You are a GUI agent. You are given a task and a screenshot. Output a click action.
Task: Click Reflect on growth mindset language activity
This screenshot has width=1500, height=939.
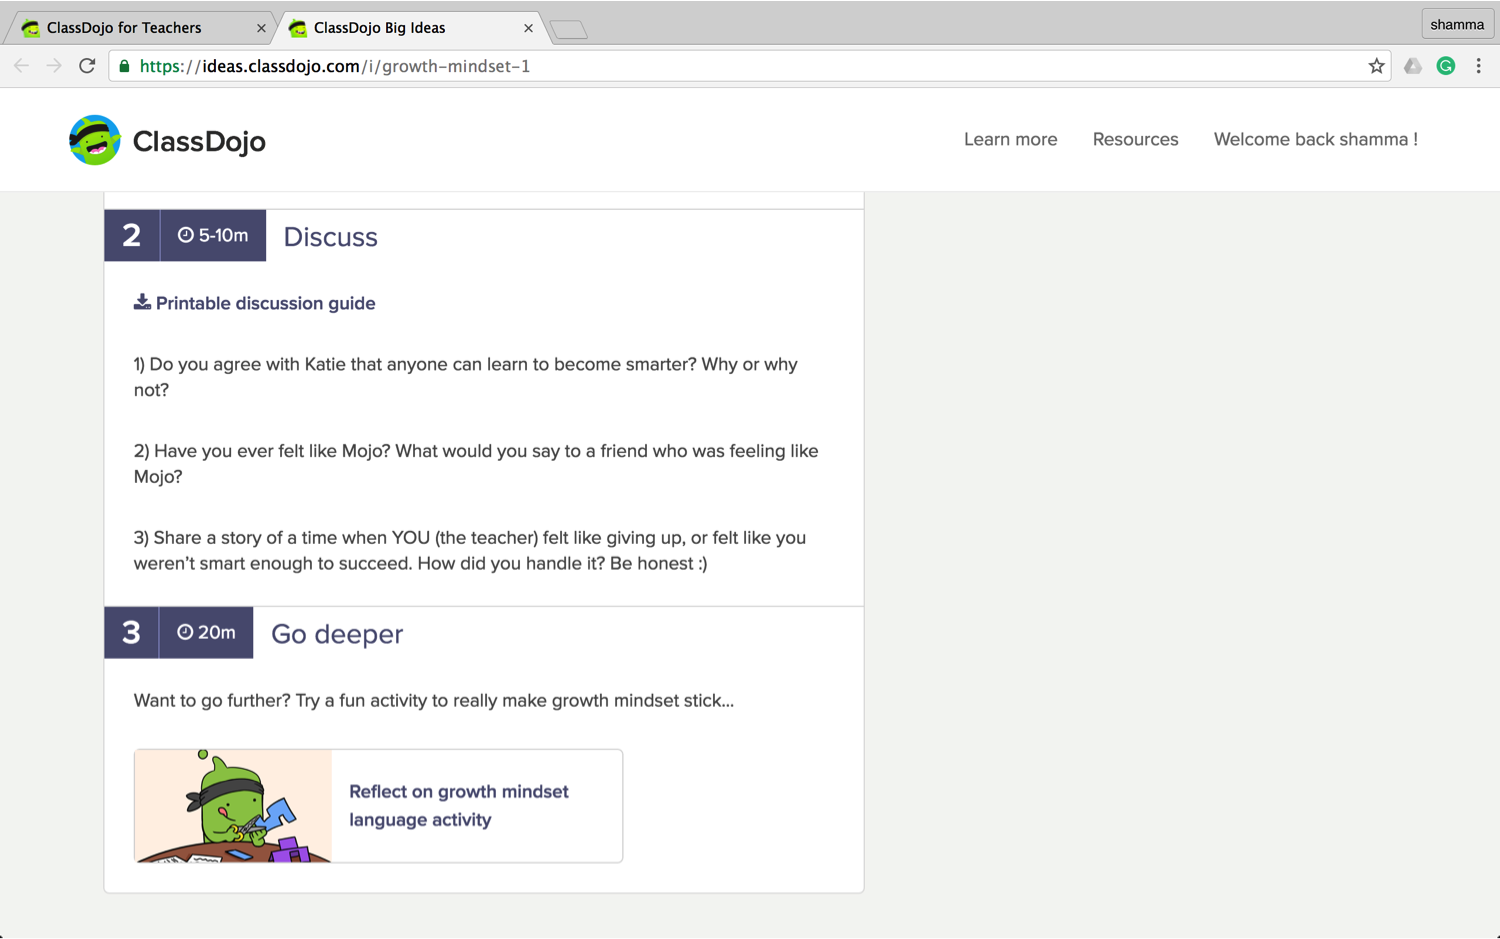click(459, 805)
